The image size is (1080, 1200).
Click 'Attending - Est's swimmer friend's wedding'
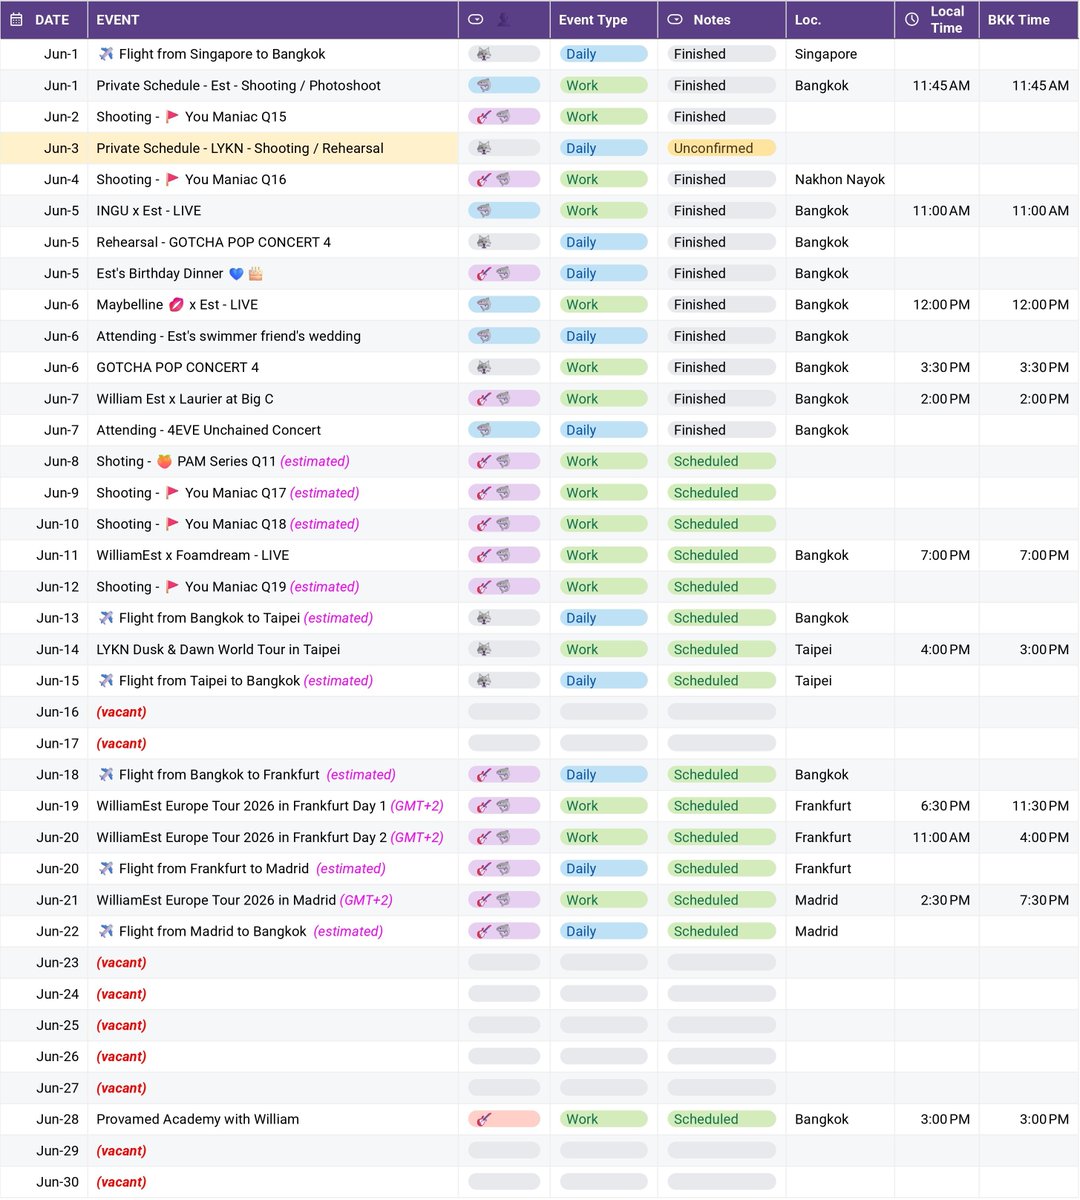(x=229, y=337)
